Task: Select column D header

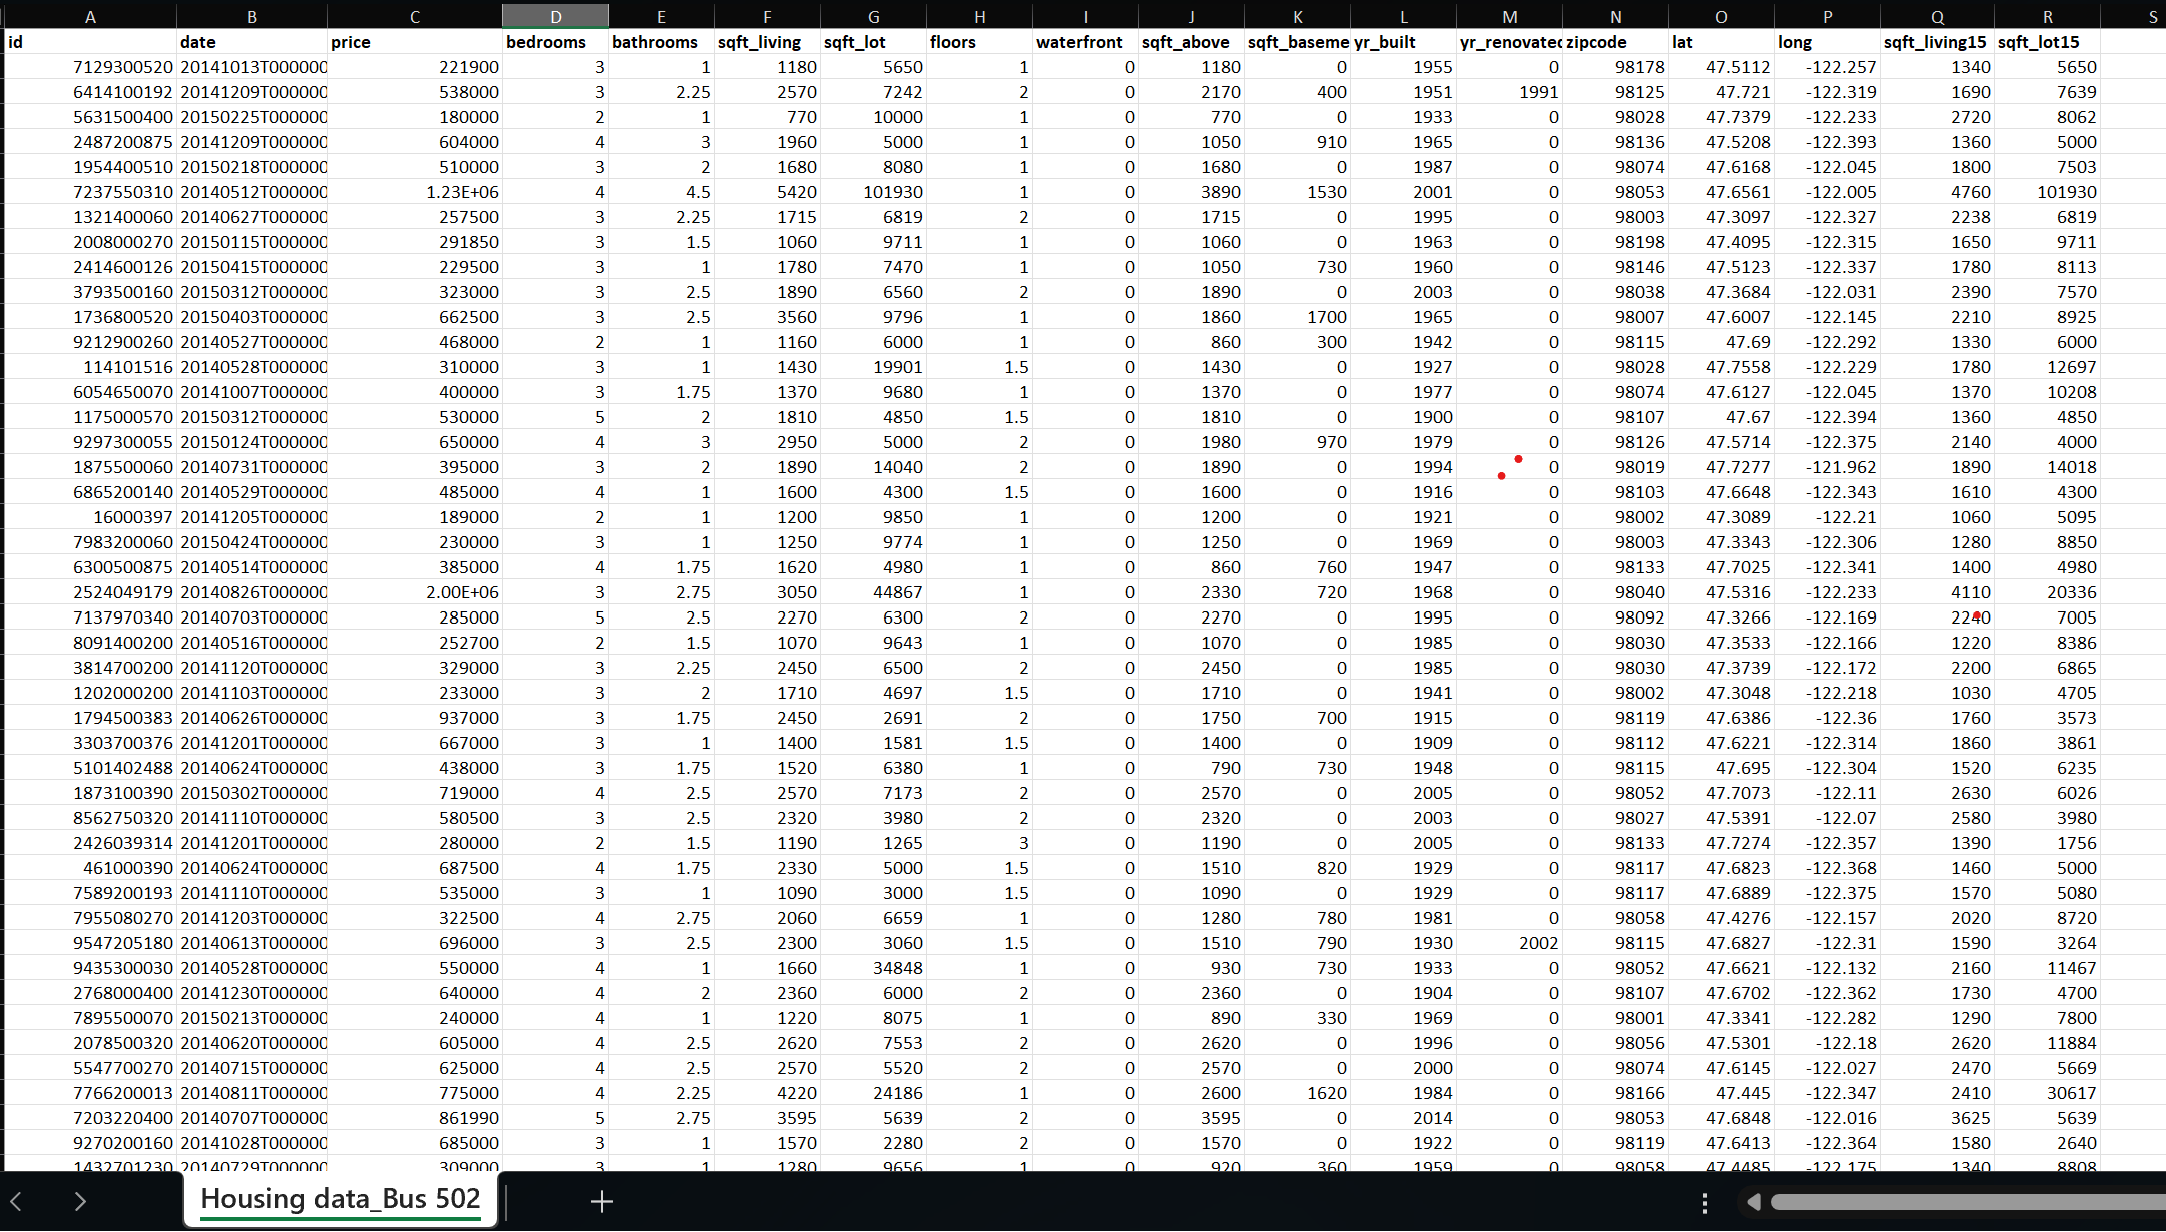Action: (555, 16)
